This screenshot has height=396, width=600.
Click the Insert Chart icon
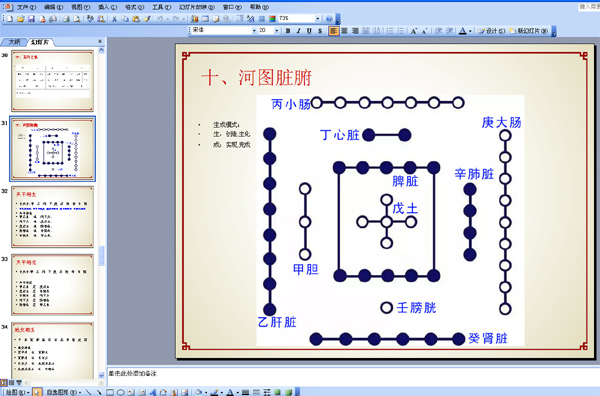pyautogui.click(x=195, y=18)
